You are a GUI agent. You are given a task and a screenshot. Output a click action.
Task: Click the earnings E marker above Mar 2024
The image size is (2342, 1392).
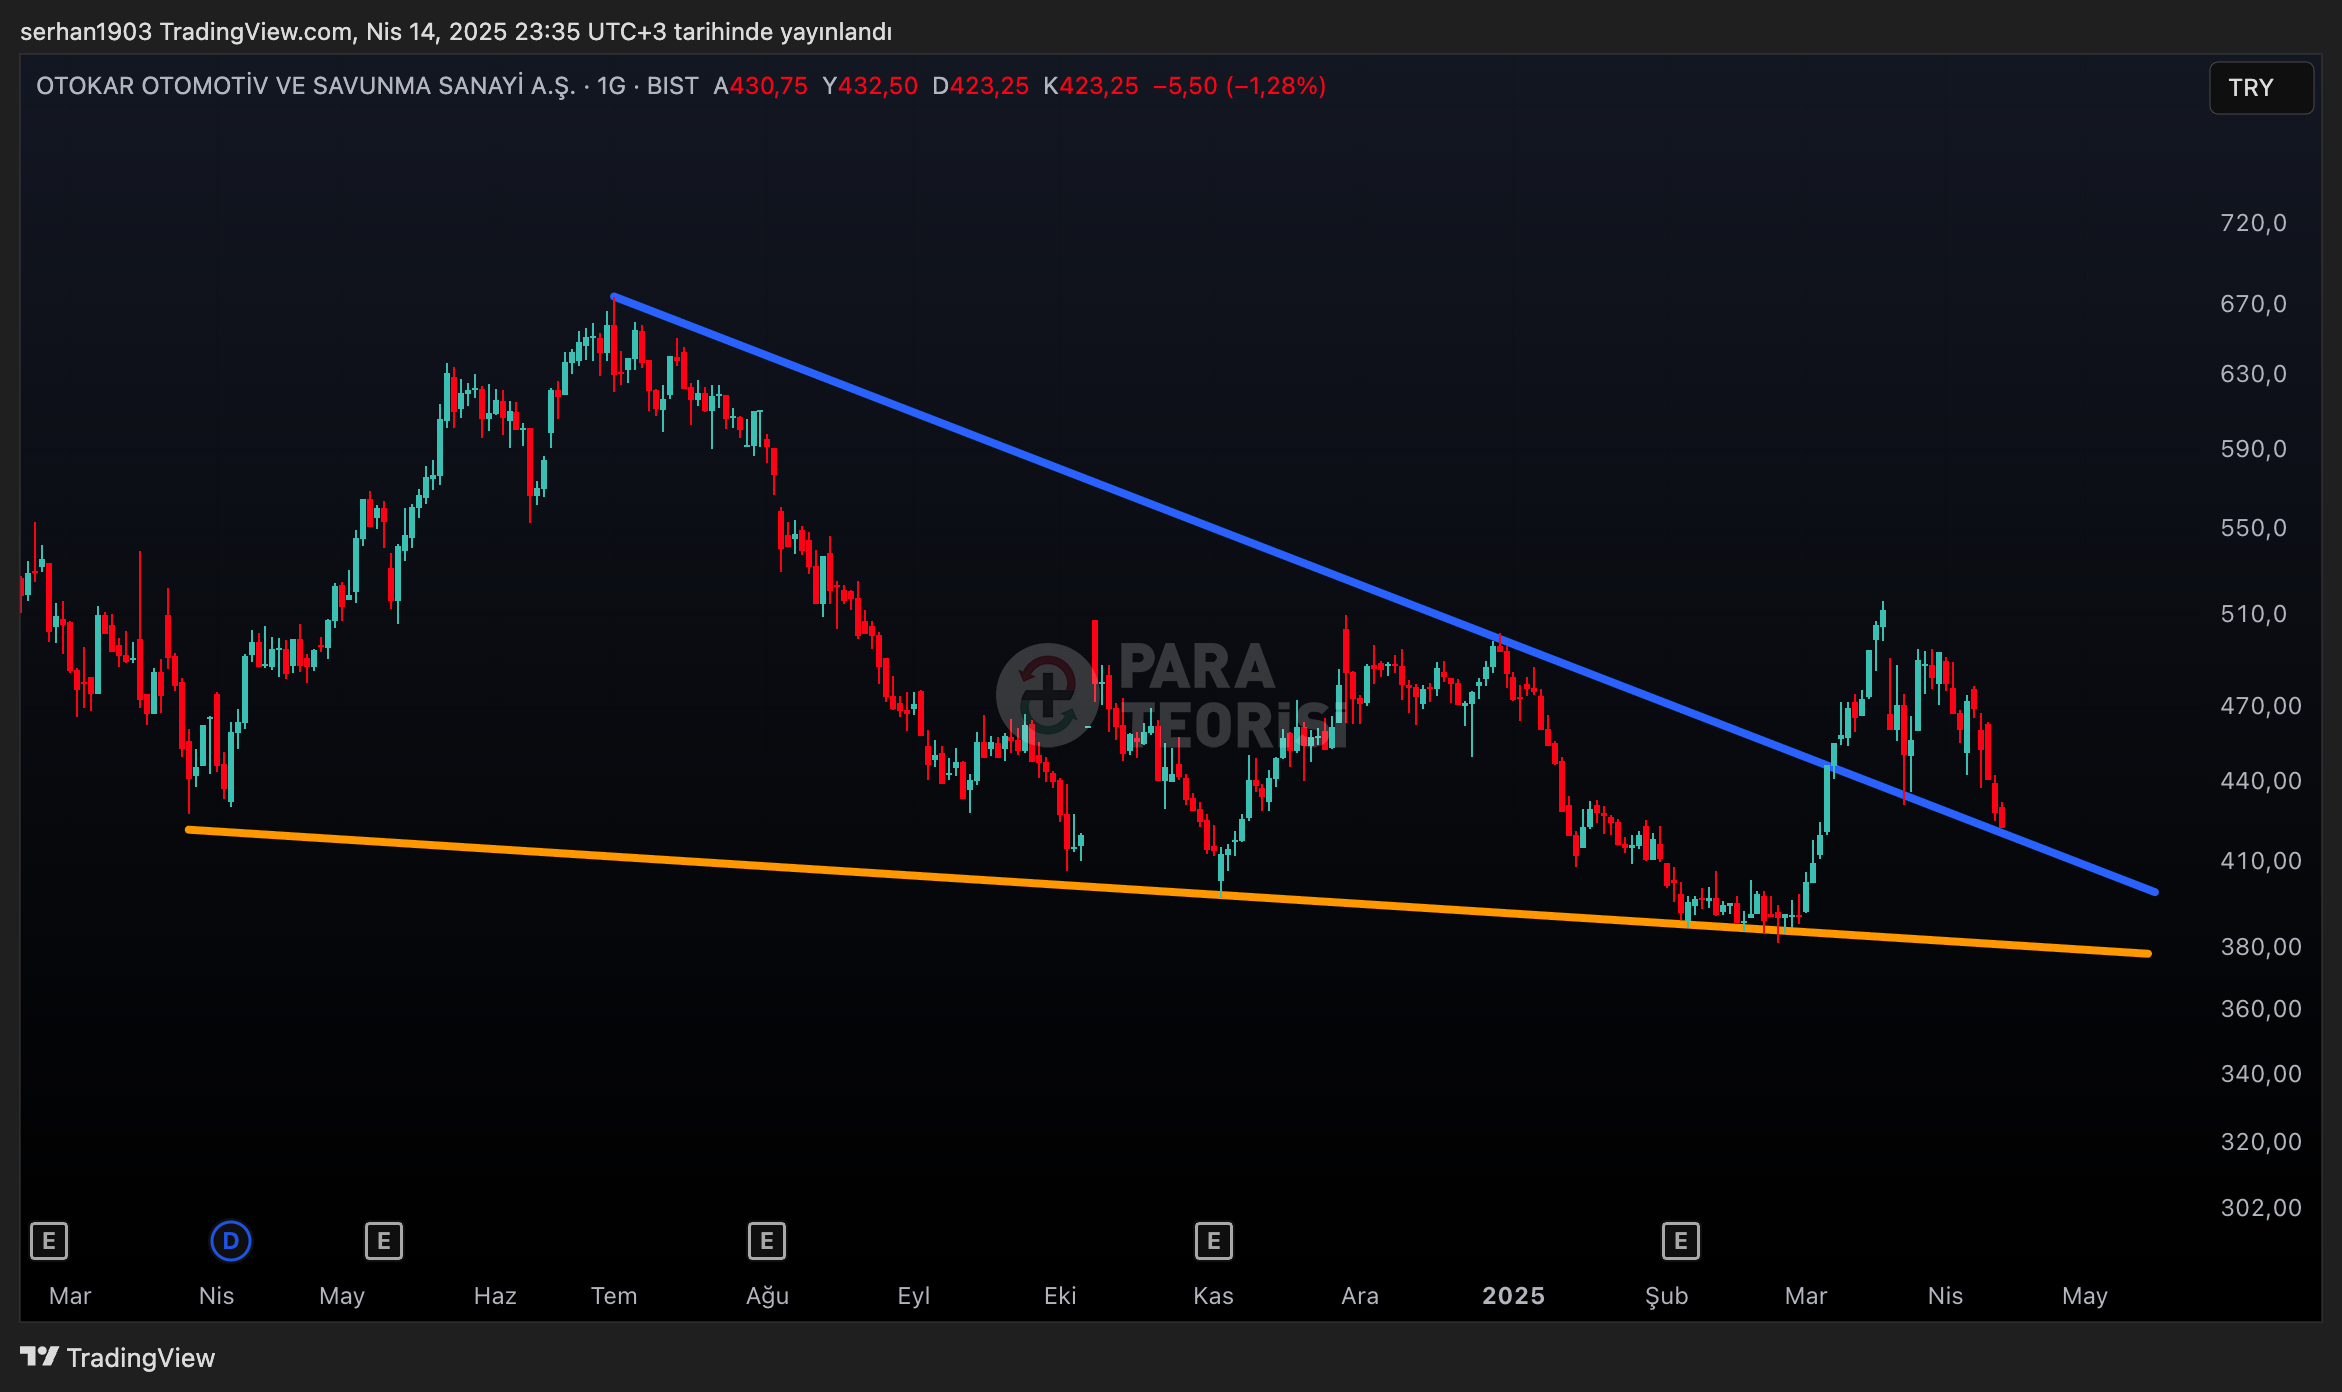pyautogui.click(x=49, y=1241)
